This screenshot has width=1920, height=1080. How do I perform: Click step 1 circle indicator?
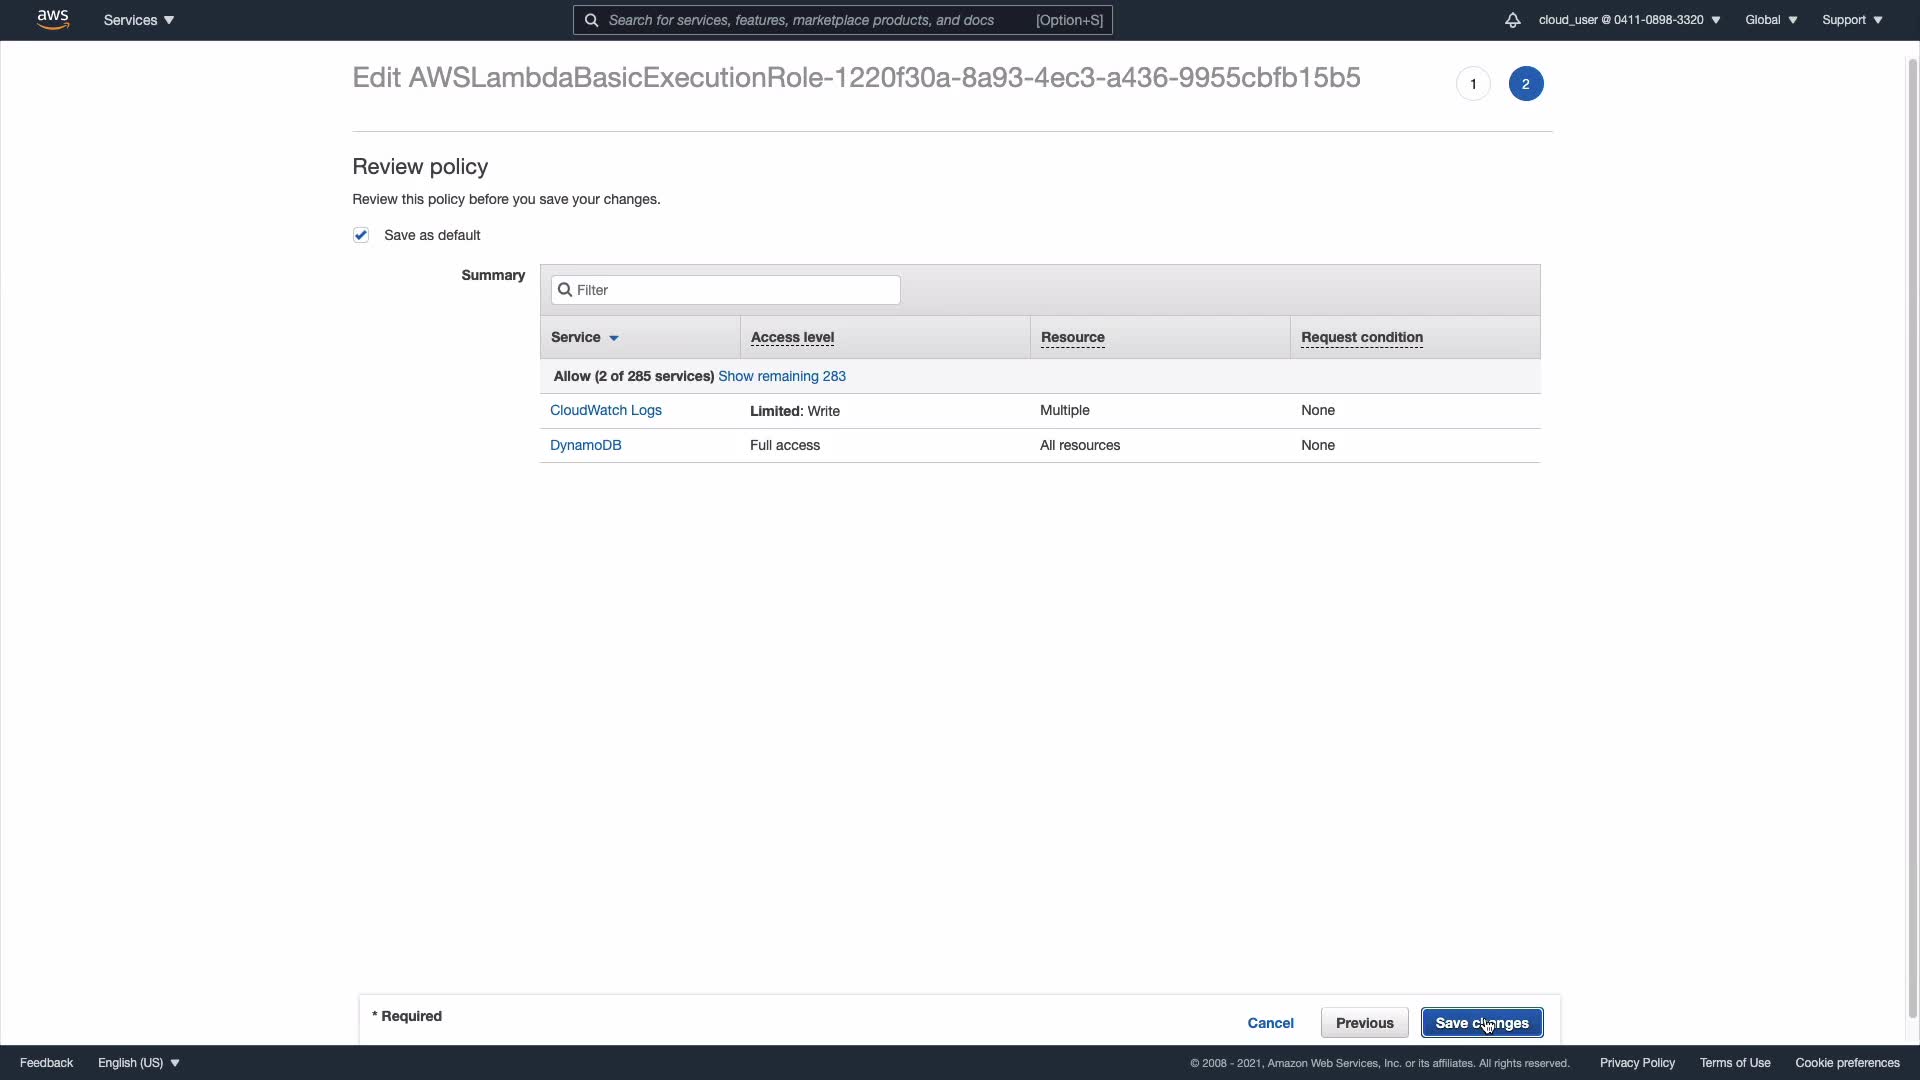click(1473, 84)
